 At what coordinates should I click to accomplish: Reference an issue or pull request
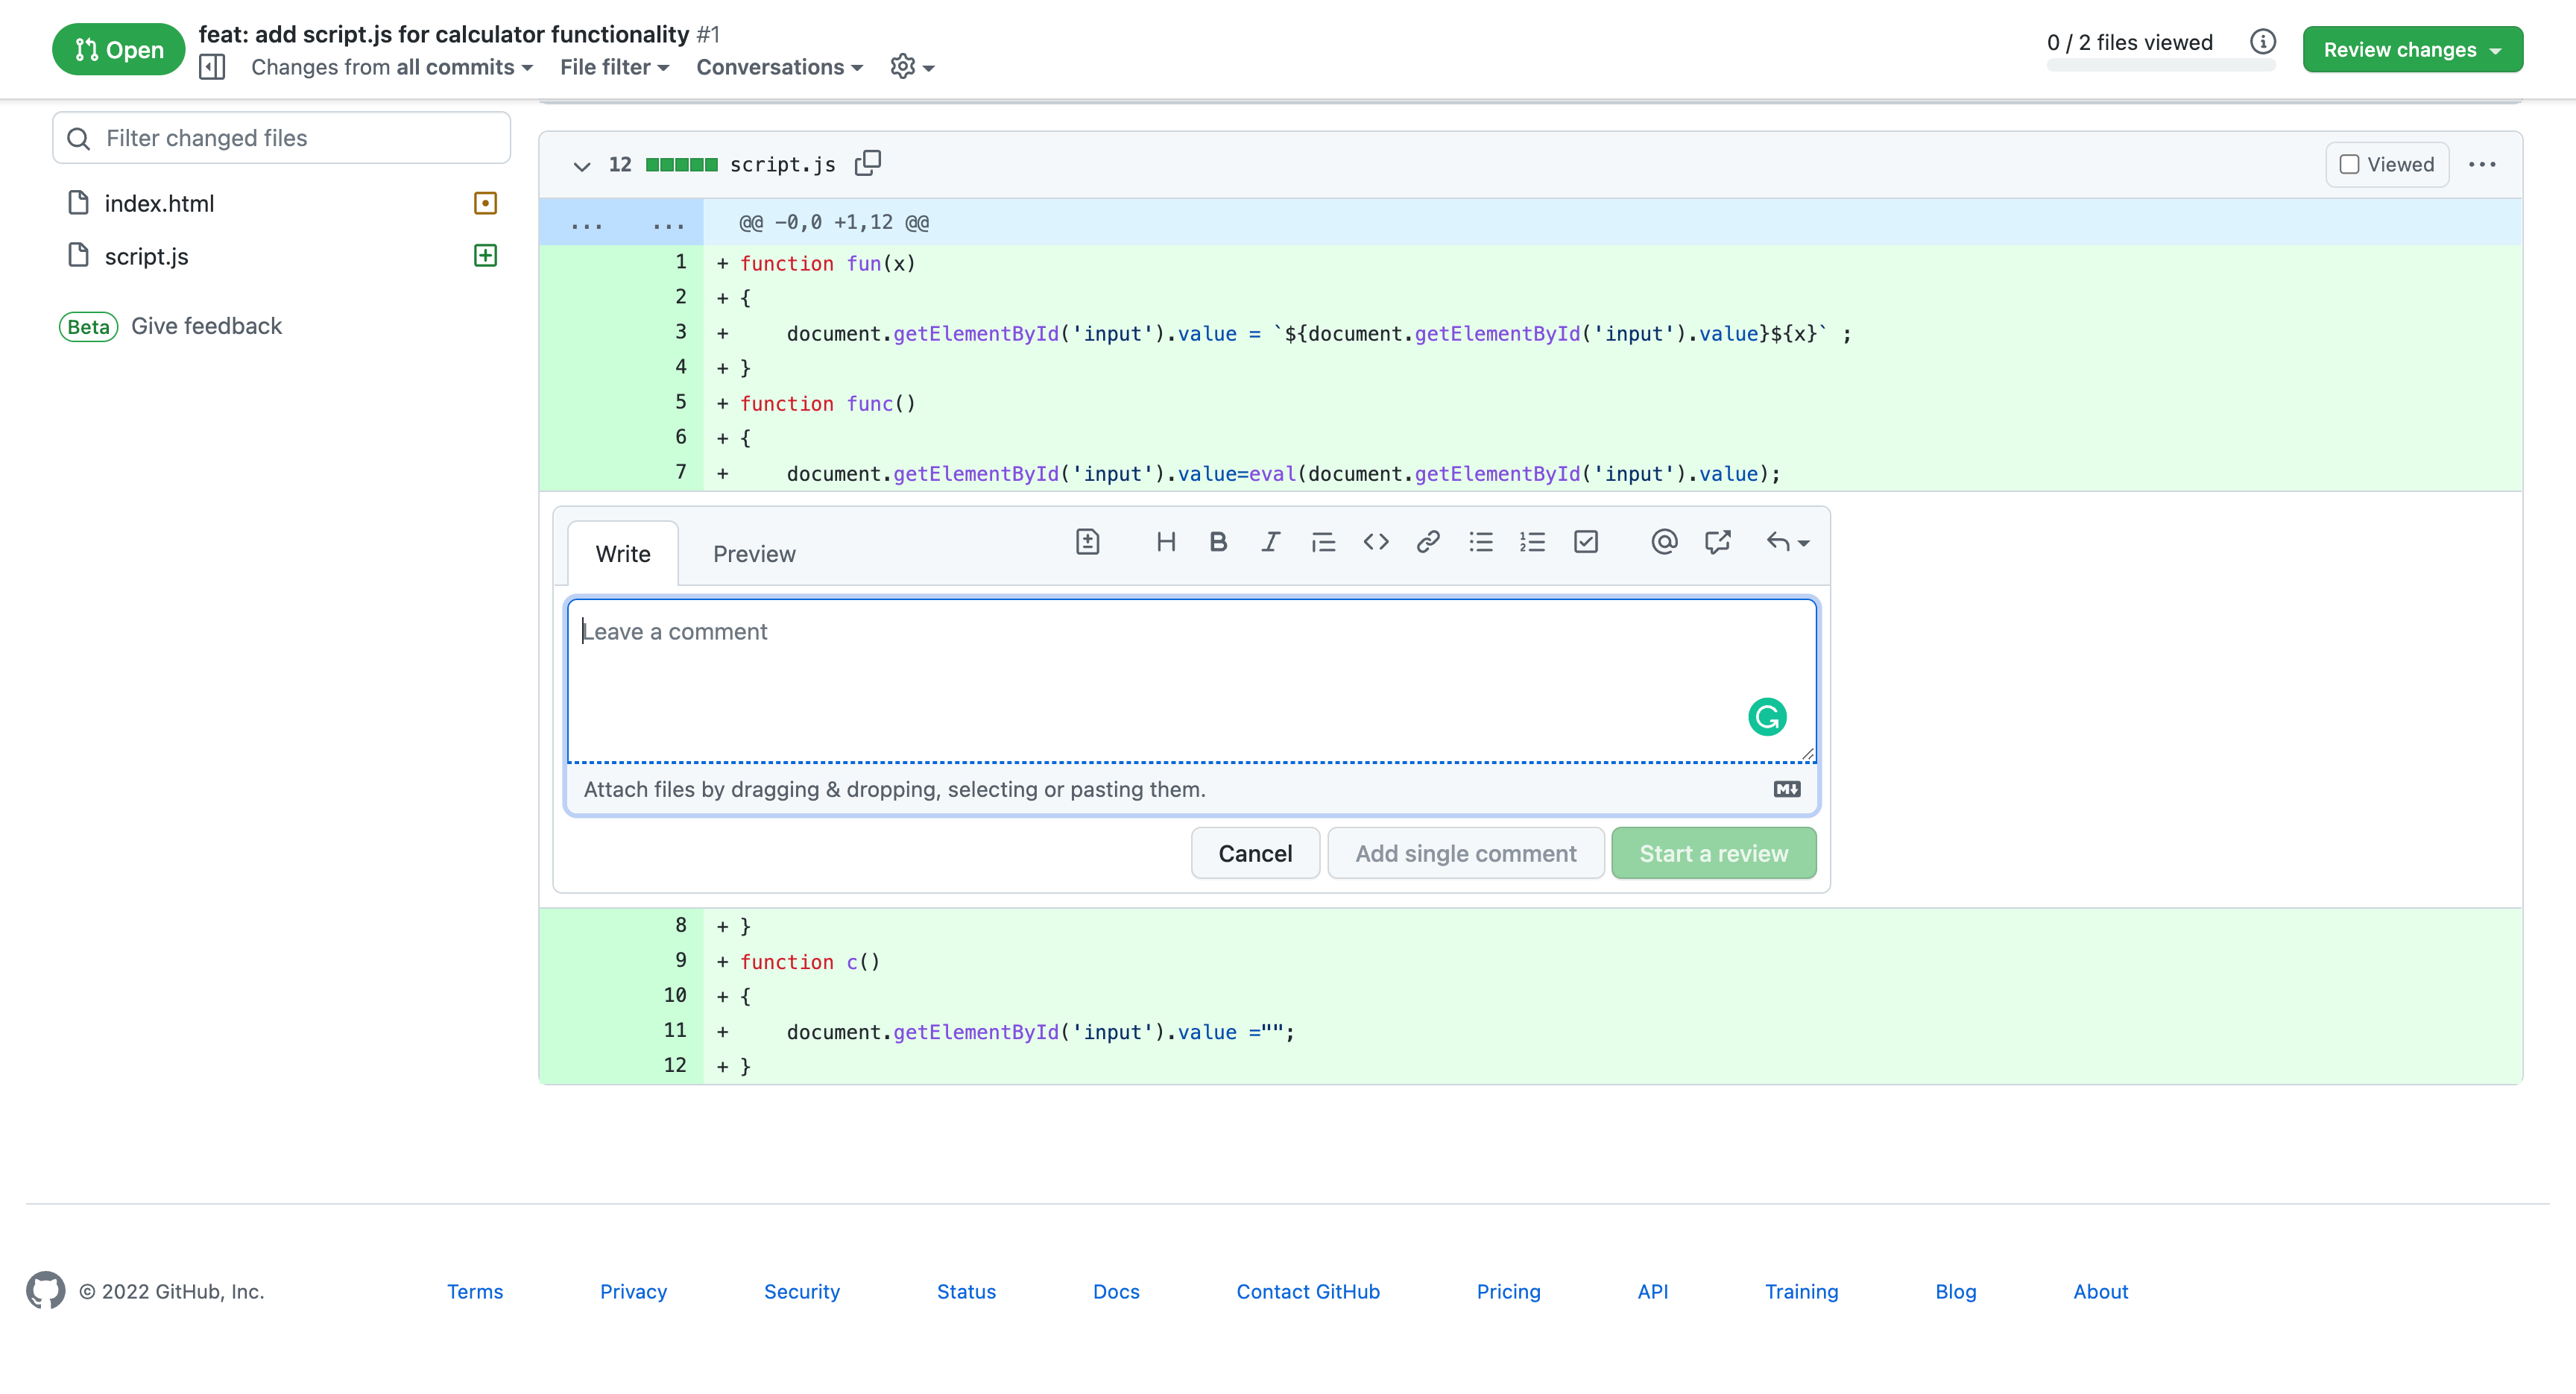coord(1717,542)
